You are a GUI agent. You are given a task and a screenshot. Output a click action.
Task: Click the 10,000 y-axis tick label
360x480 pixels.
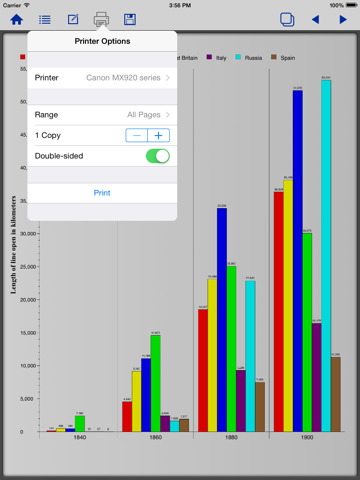28,366
